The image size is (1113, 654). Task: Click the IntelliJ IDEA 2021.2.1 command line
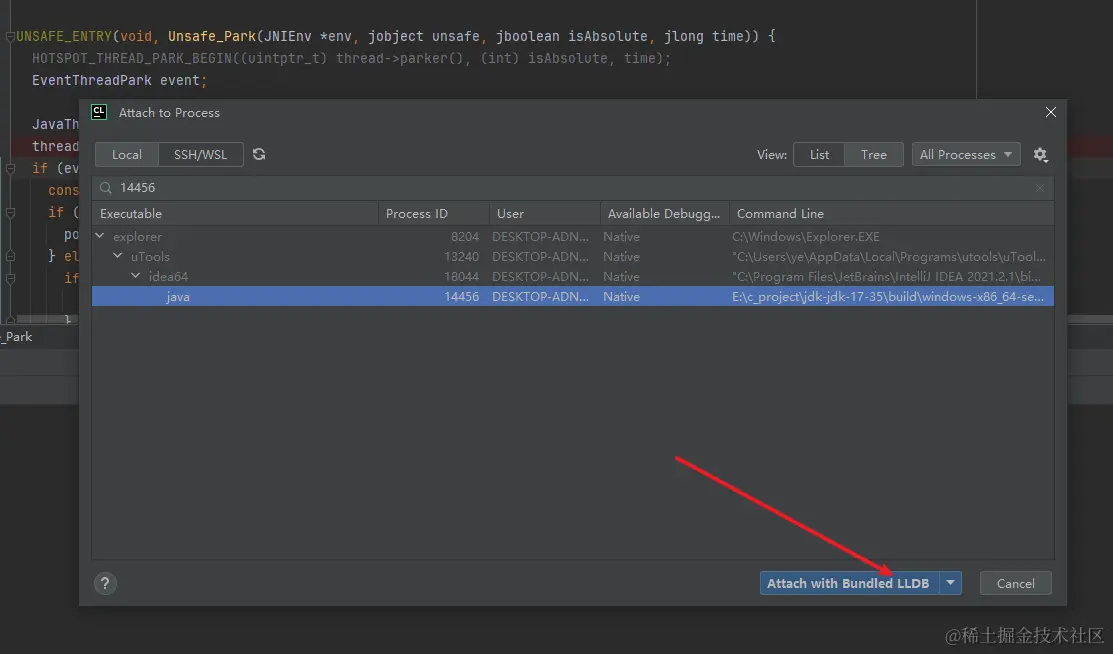886,276
